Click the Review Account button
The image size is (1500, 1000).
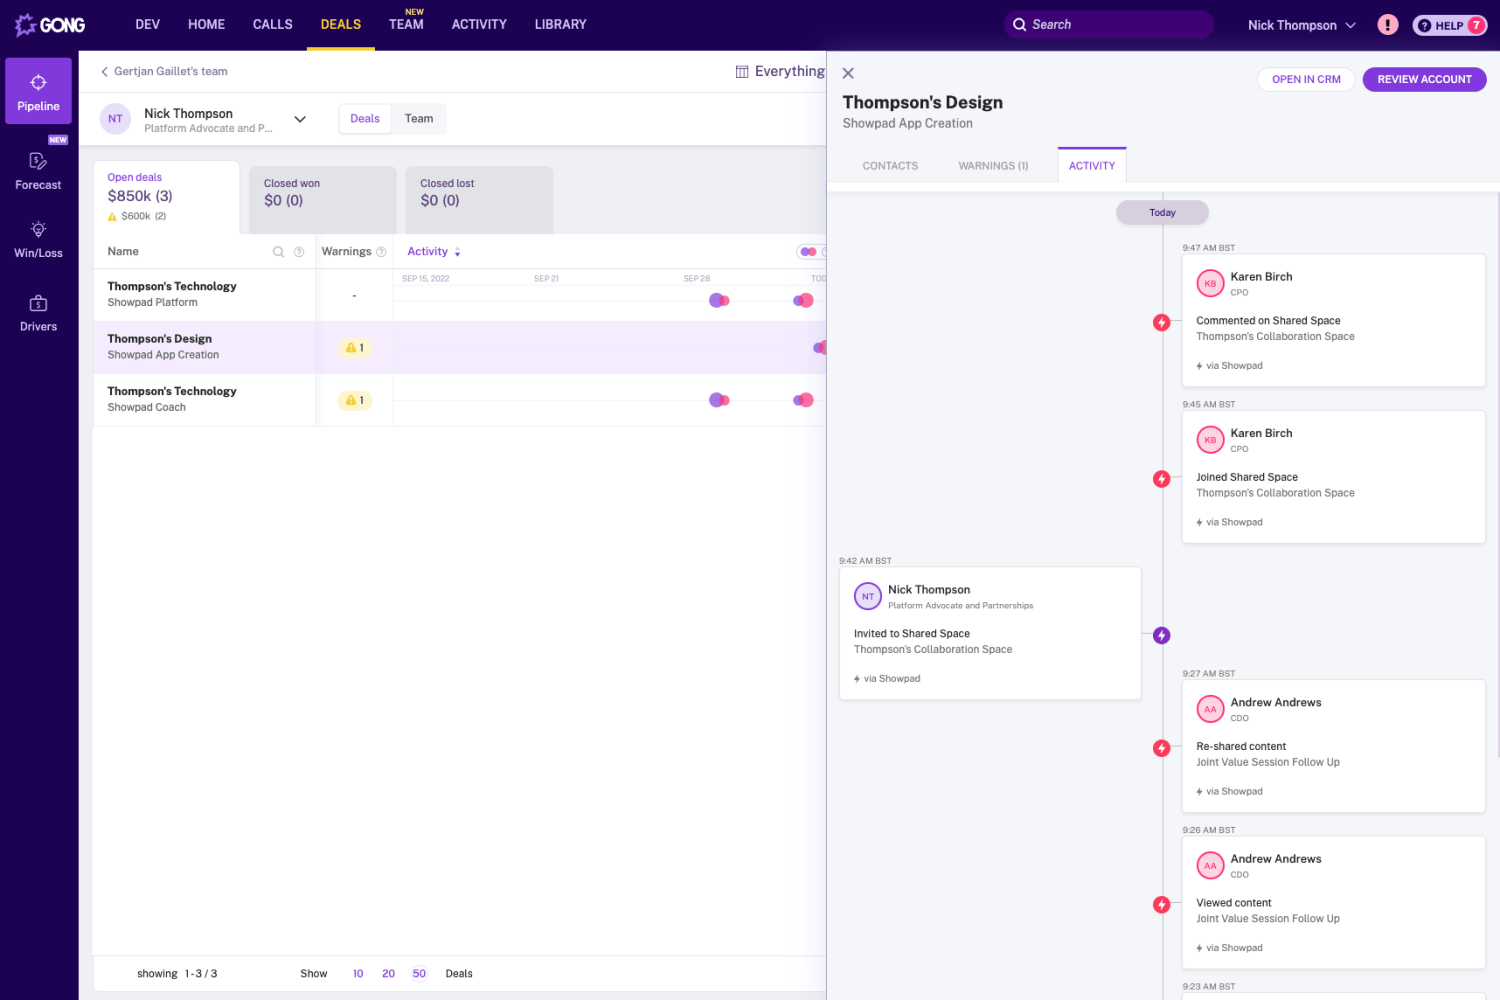(1424, 80)
